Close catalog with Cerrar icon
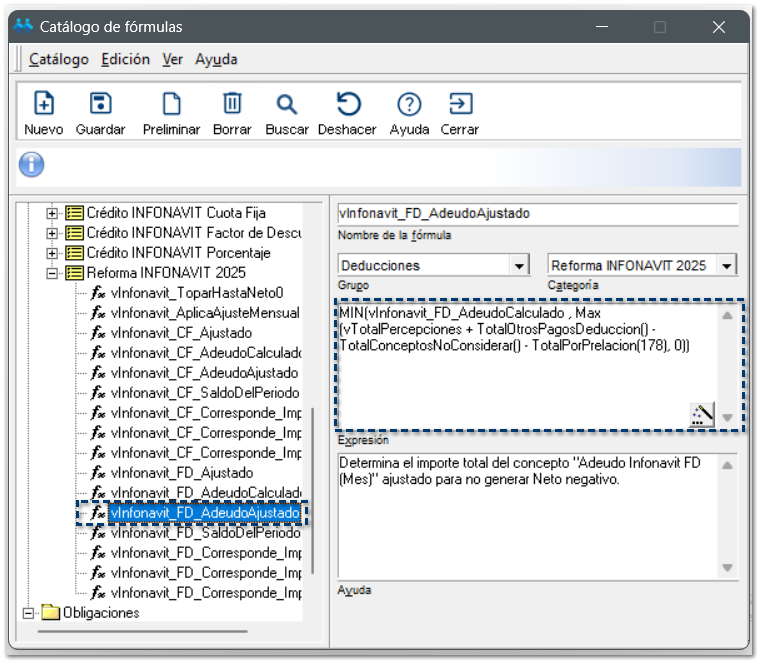 (x=460, y=104)
